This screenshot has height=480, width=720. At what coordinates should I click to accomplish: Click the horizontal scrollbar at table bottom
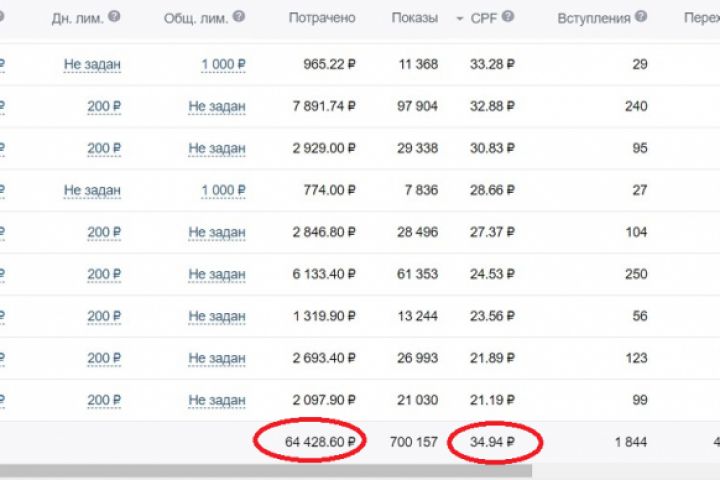pyautogui.click(x=266, y=470)
